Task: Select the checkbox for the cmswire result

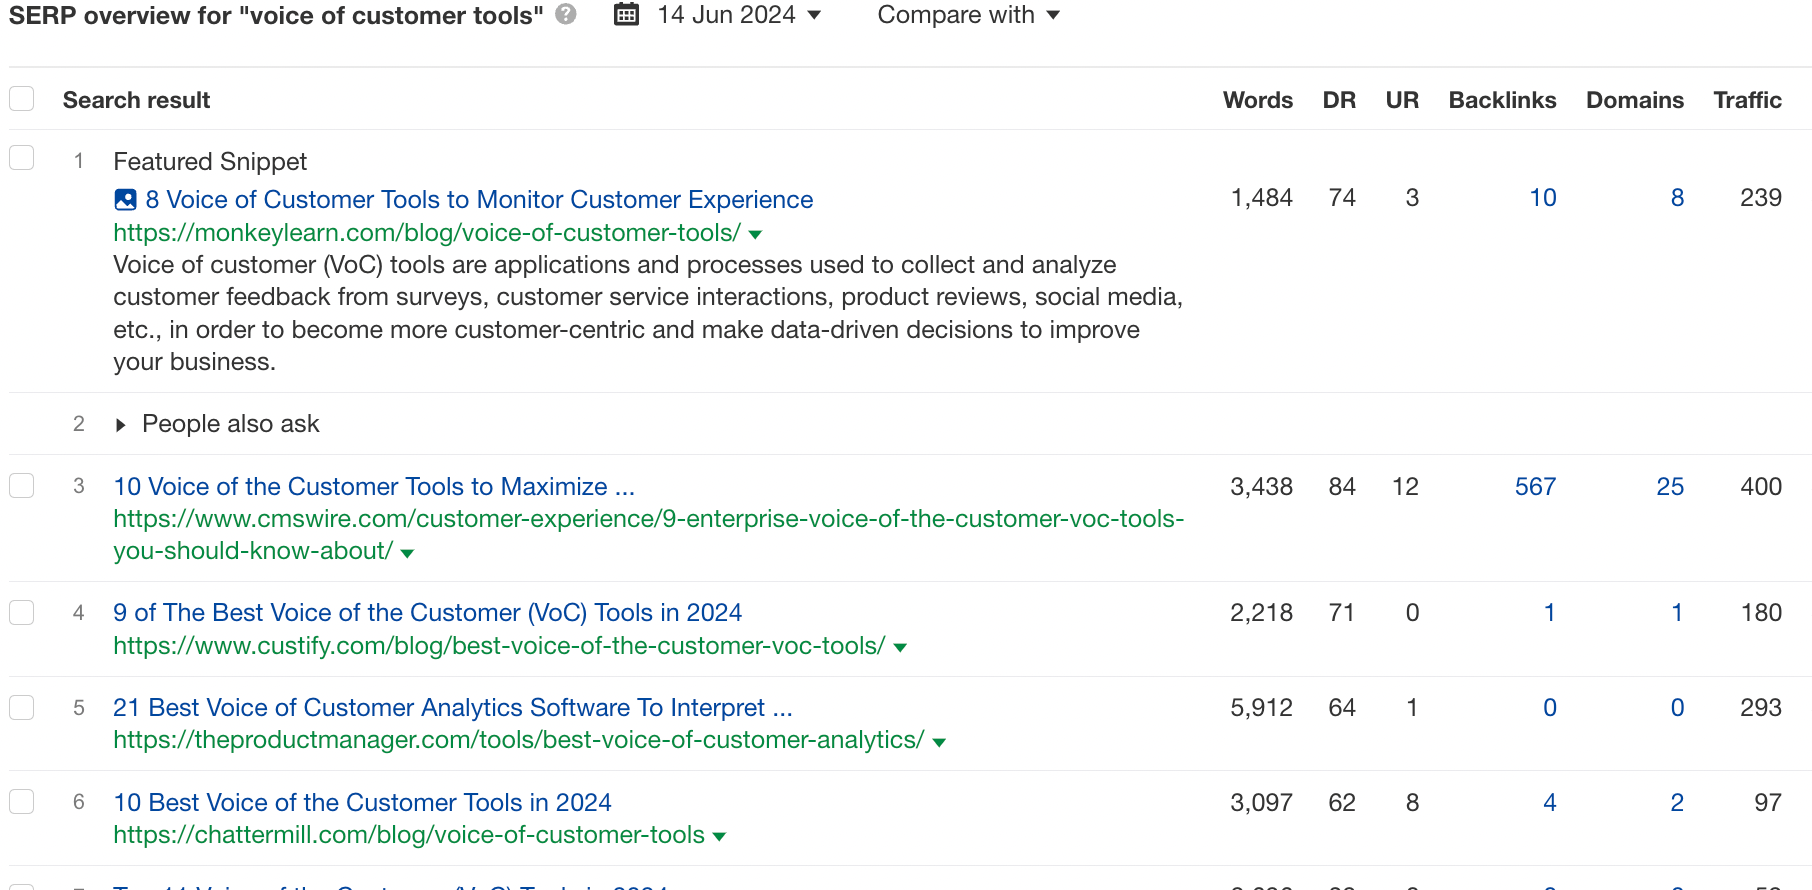Action: tap(22, 486)
